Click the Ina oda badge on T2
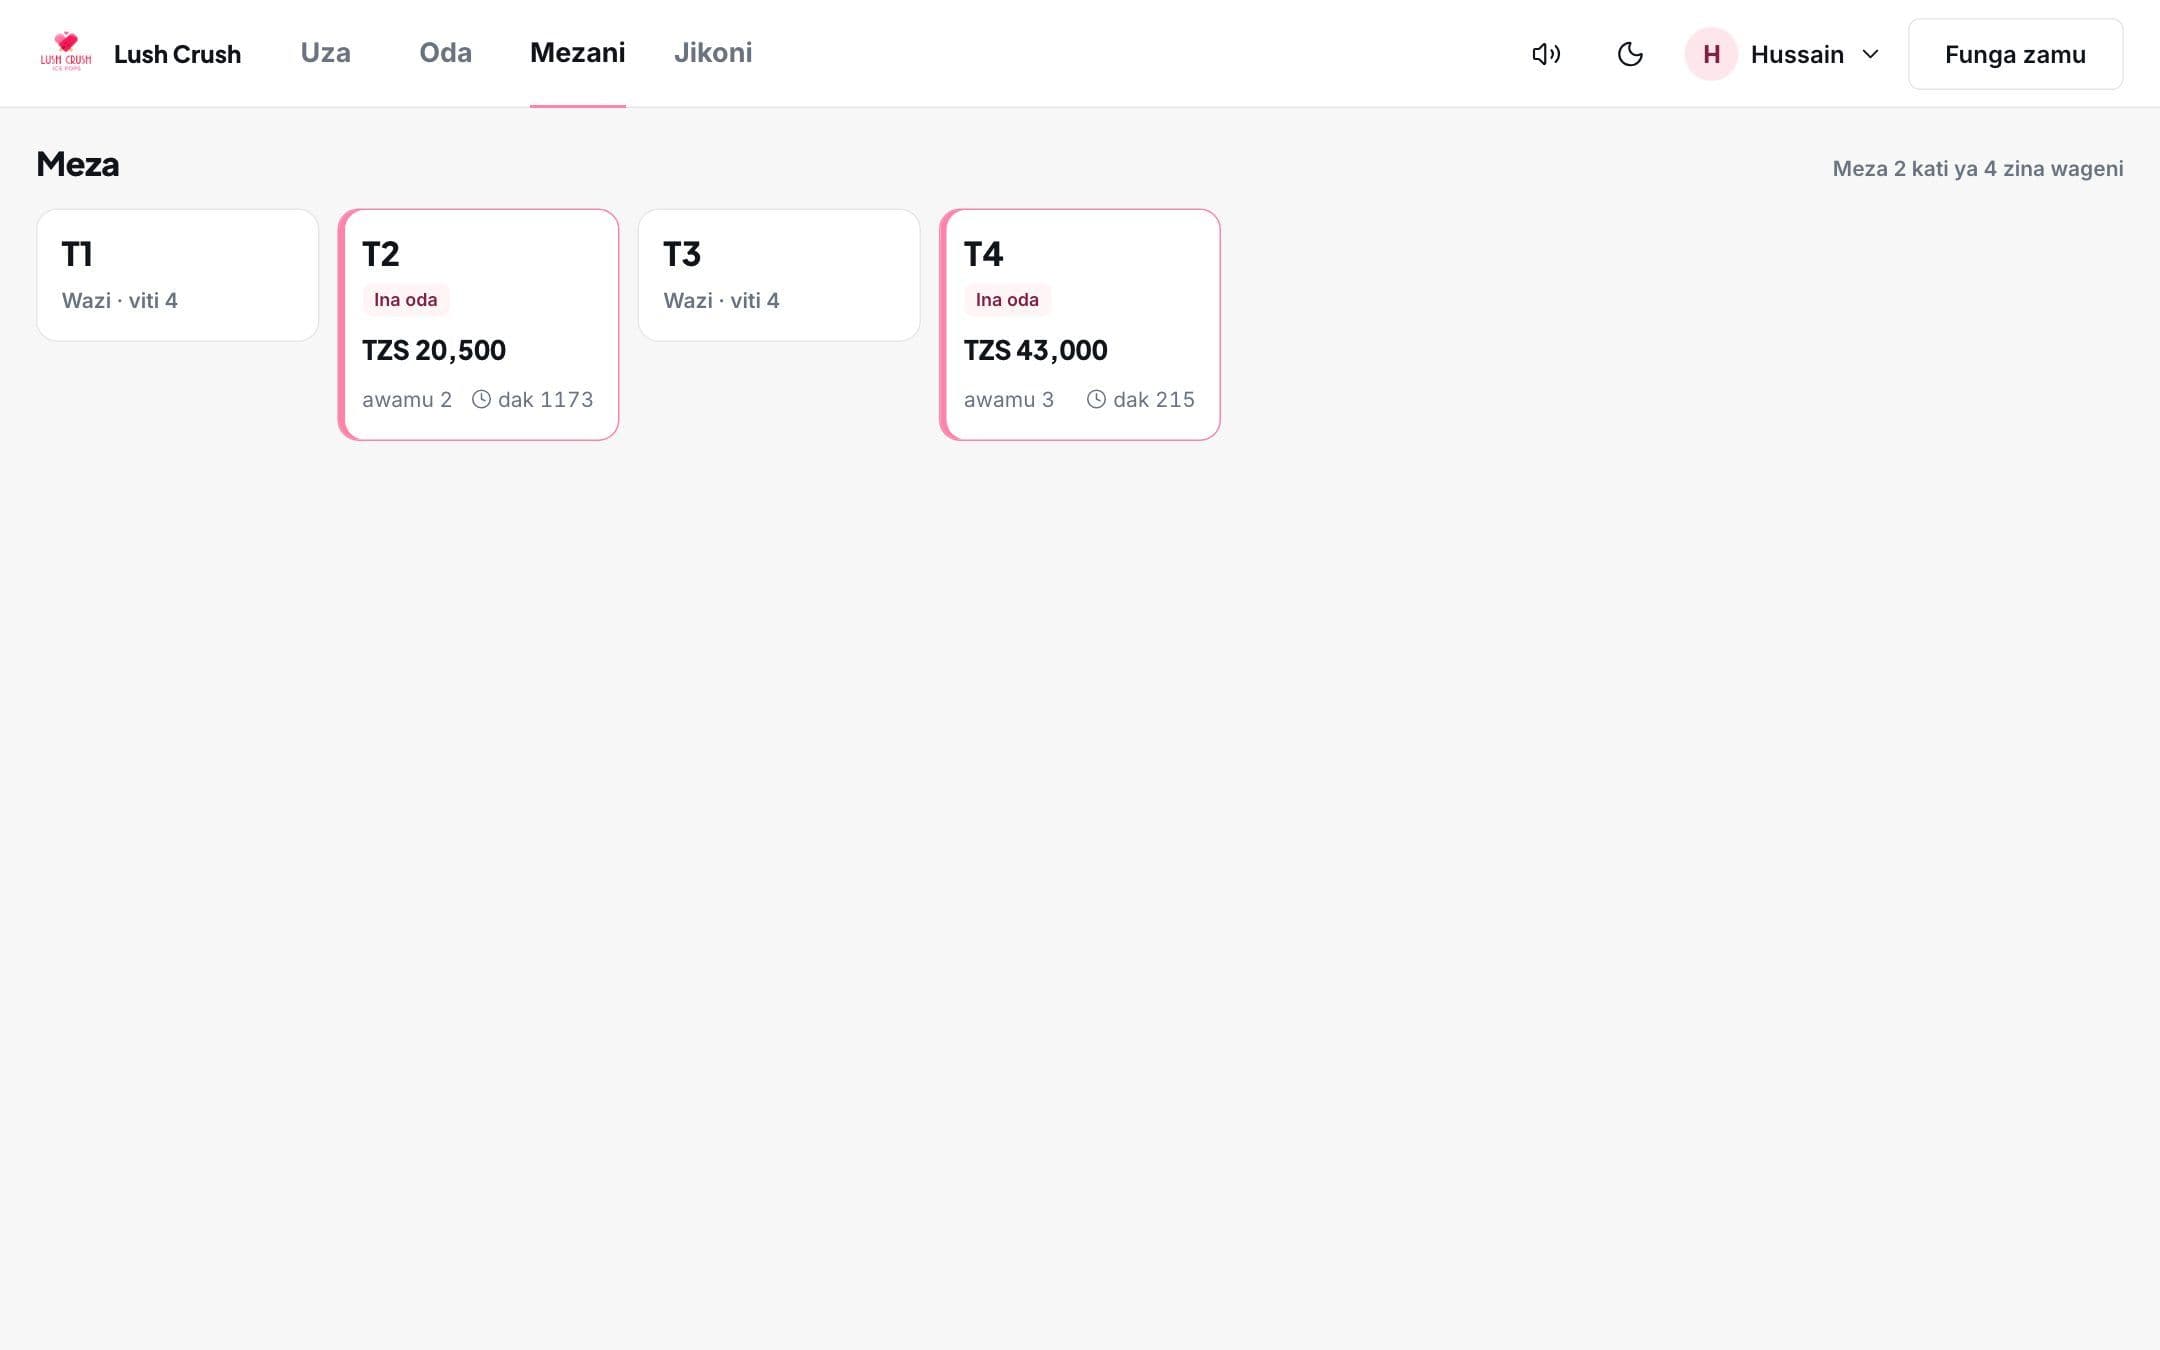The width and height of the screenshot is (2160, 1350). coord(405,300)
